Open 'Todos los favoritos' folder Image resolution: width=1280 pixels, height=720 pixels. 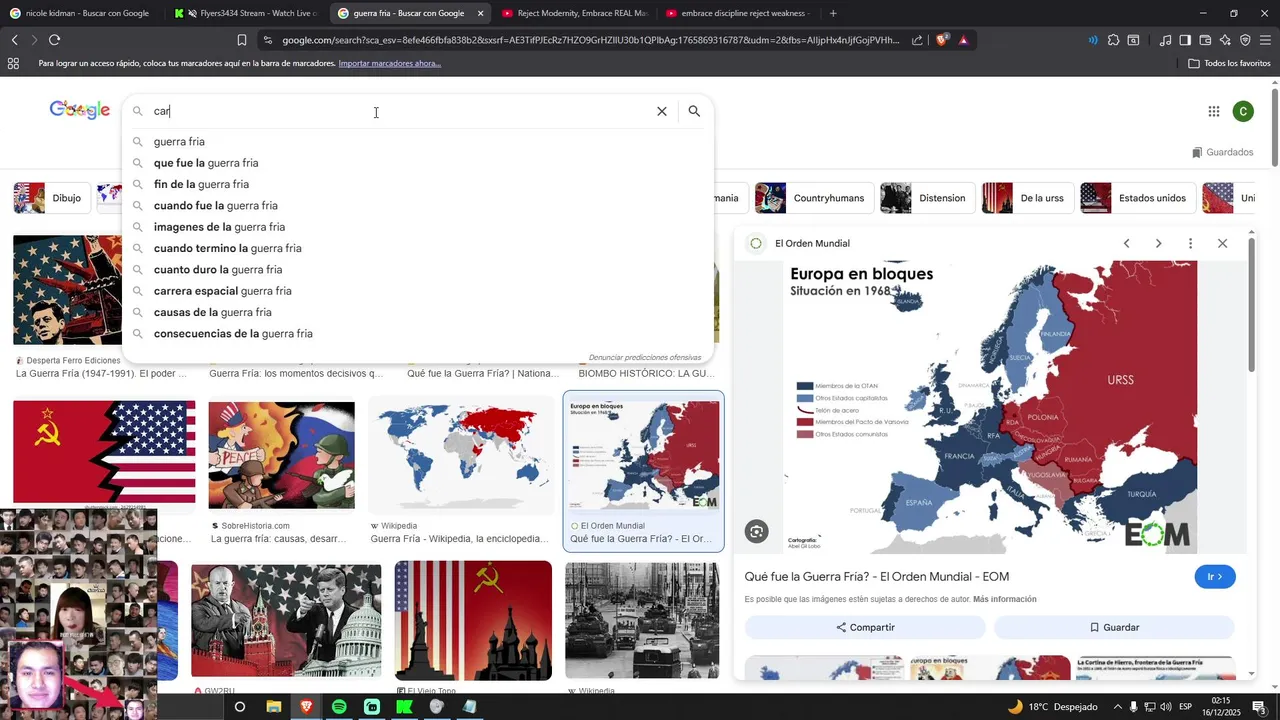click(1229, 63)
